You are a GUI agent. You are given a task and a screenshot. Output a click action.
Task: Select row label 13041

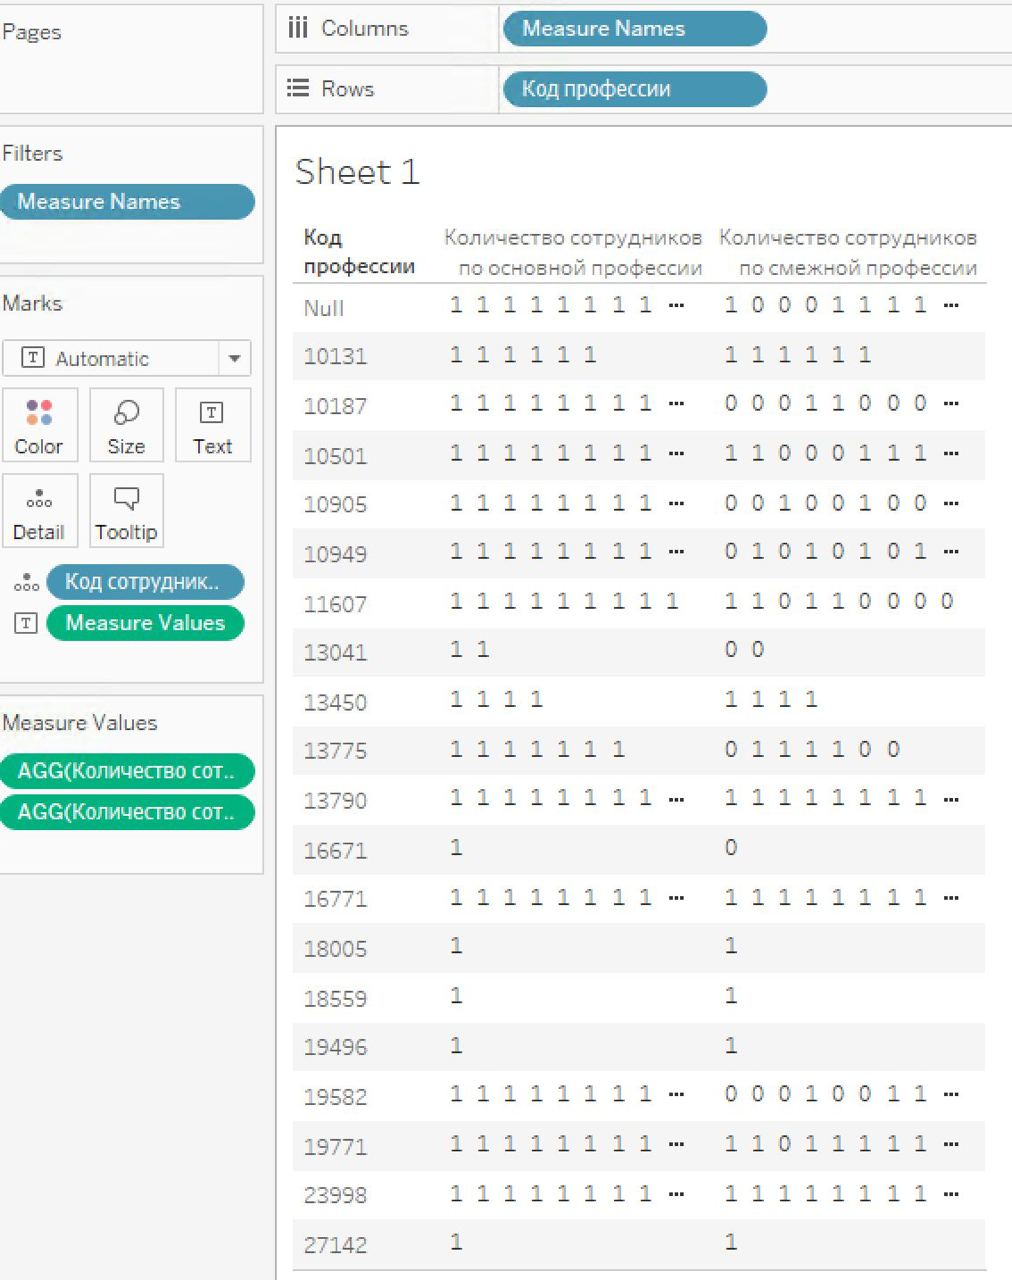tap(335, 652)
